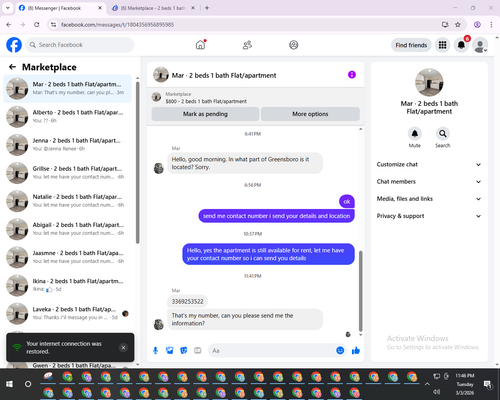This screenshot has width=500, height=400.
Task: Open the notifications bell
Action: click(461, 45)
